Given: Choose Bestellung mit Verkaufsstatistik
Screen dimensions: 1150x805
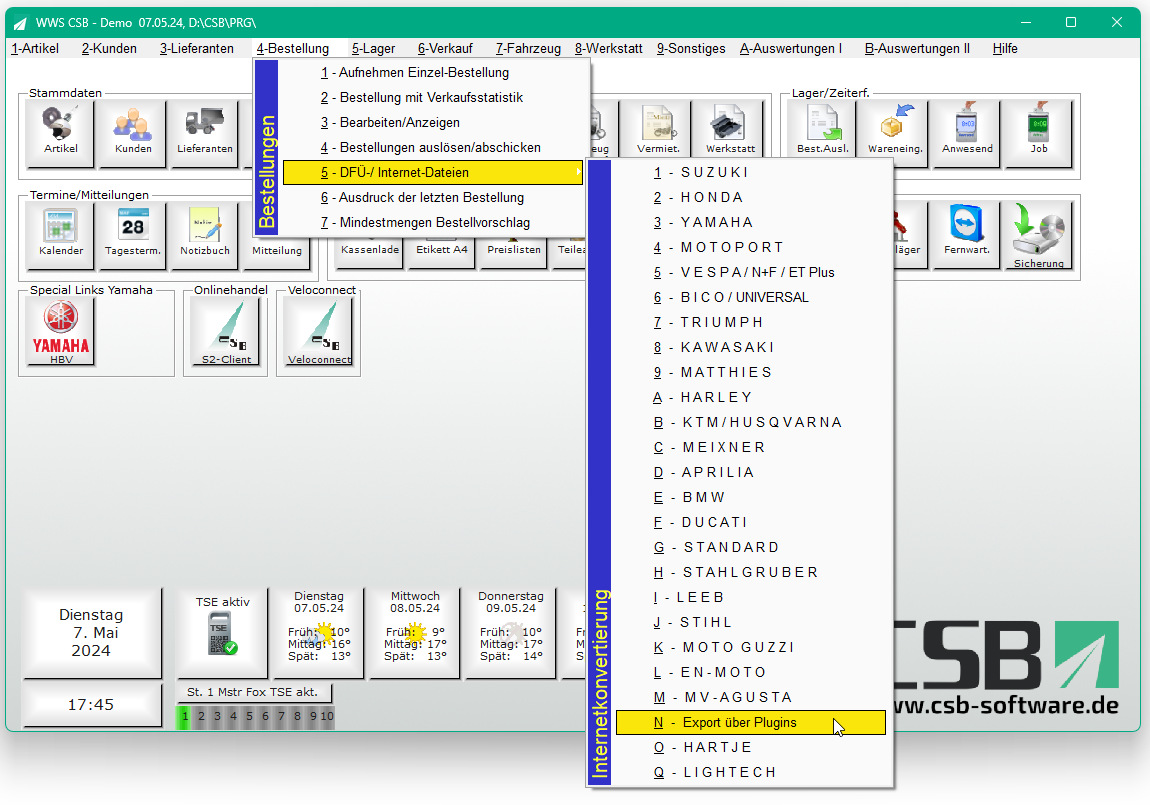Looking at the screenshot, I should tap(433, 98).
